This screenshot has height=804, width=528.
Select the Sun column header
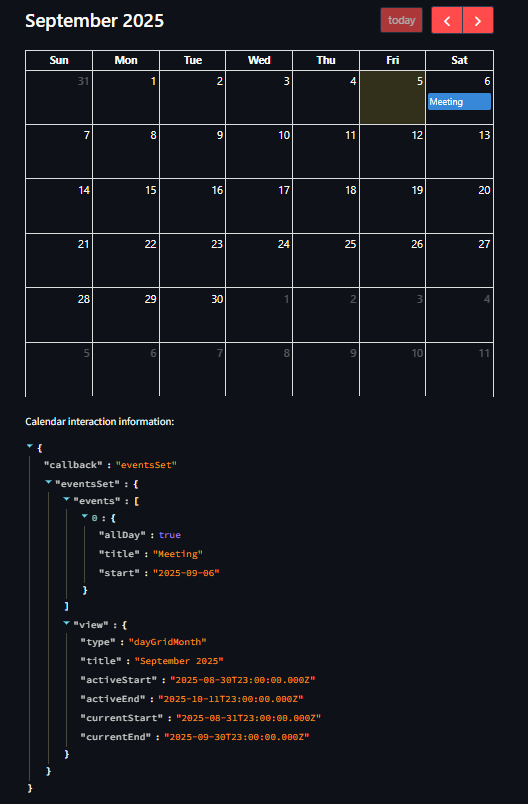(59, 61)
